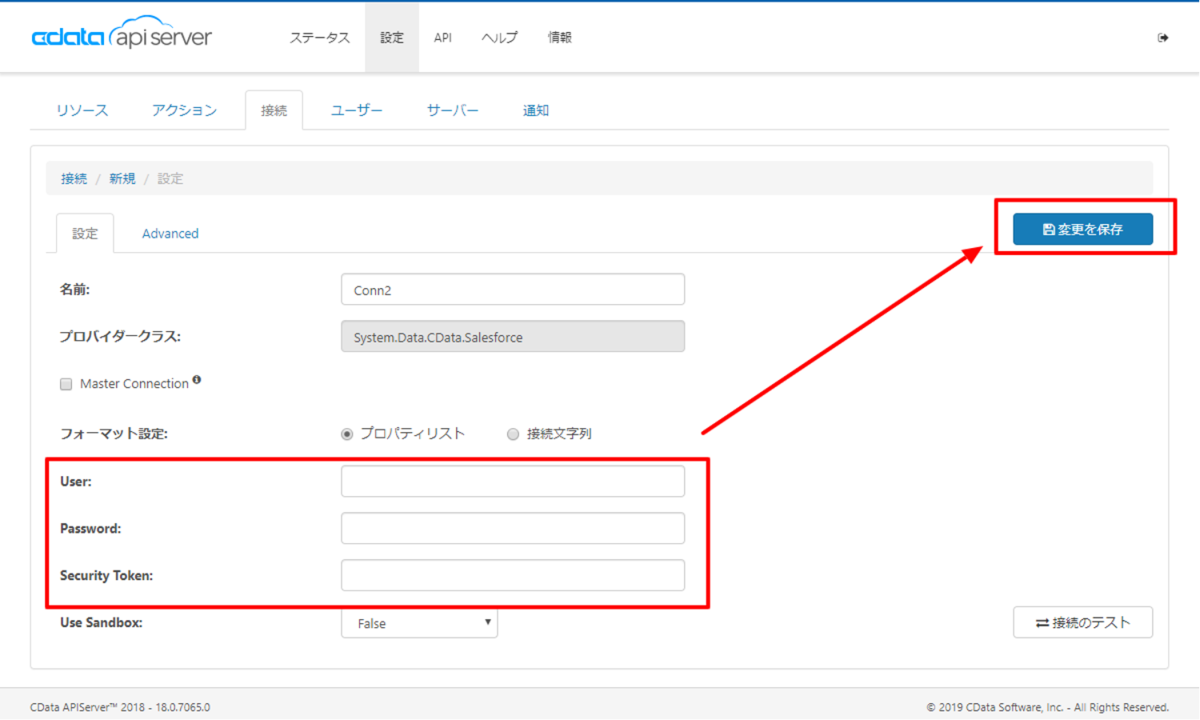Viewport: 1200px width, 720px height.
Task: Click the logout icon in header
Action: tap(1163, 38)
